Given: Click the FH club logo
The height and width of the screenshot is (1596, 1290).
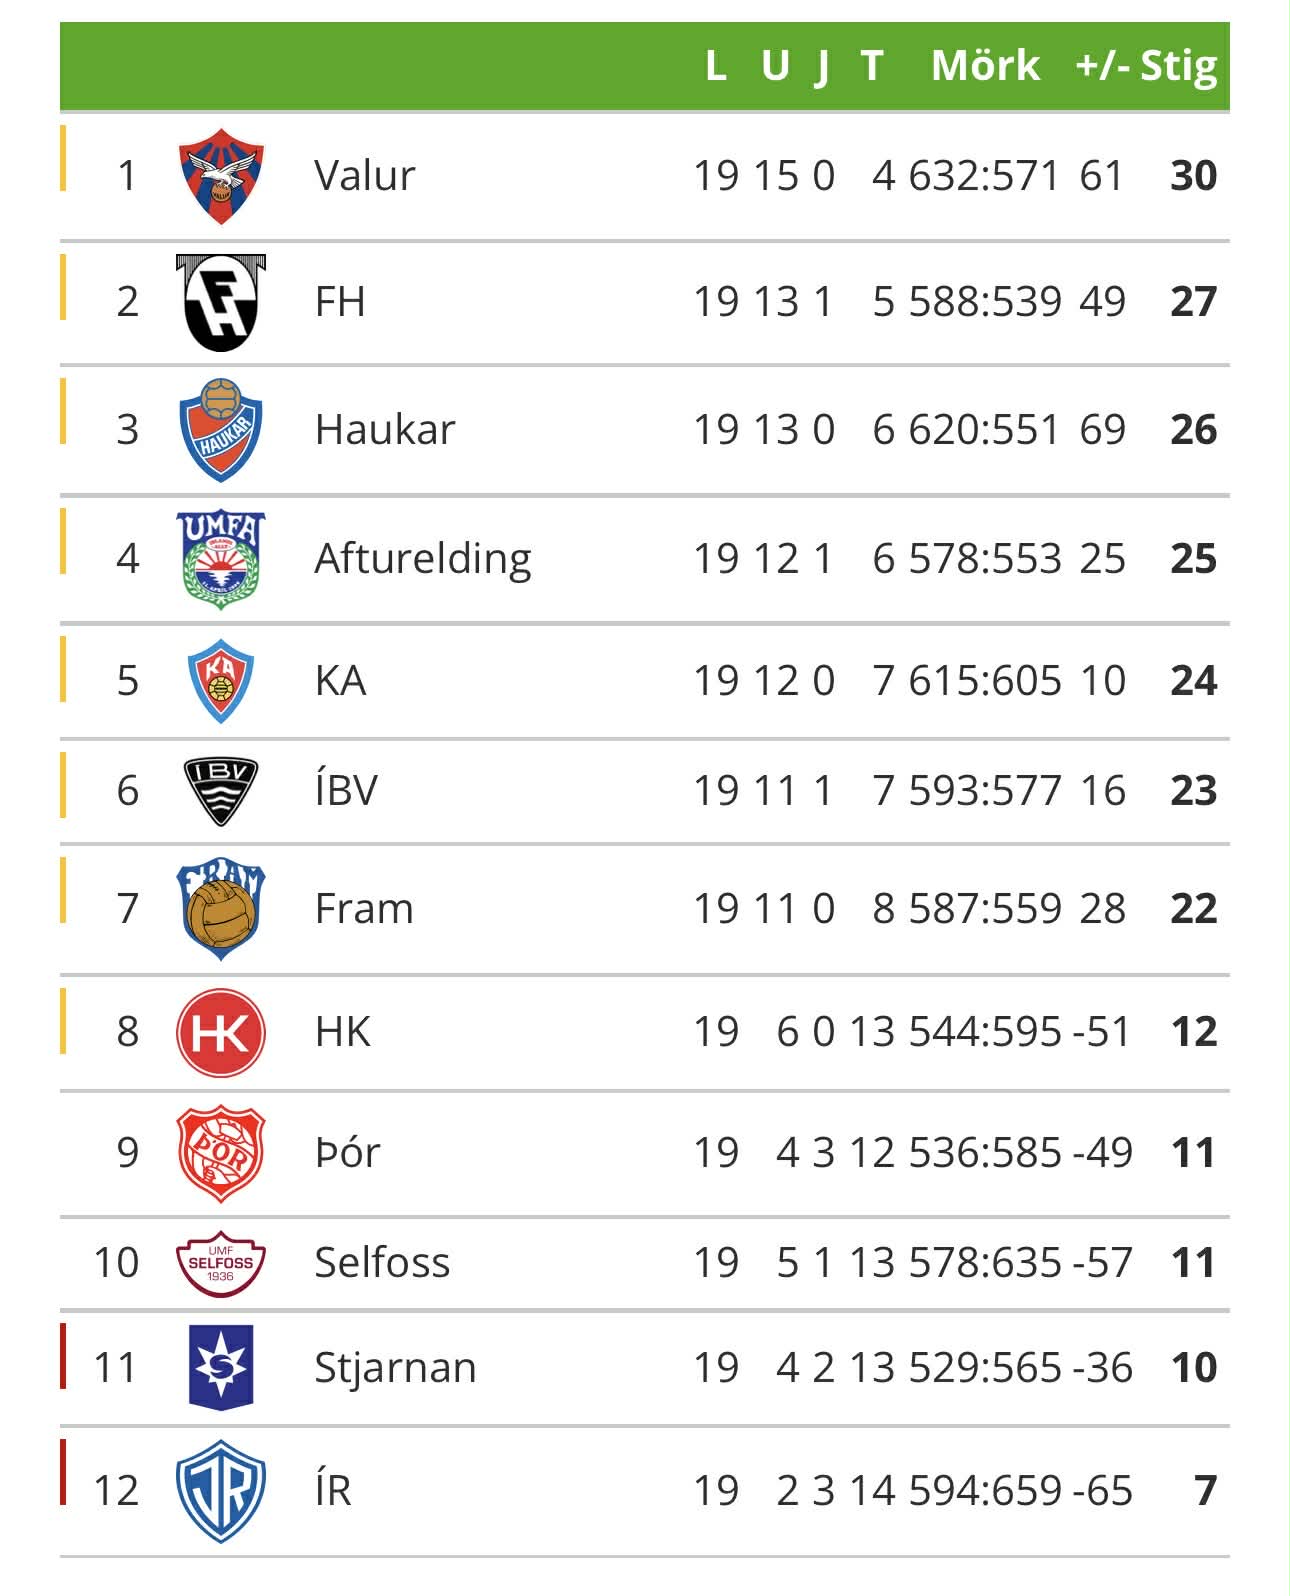Looking at the screenshot, I should click(220, 302).
